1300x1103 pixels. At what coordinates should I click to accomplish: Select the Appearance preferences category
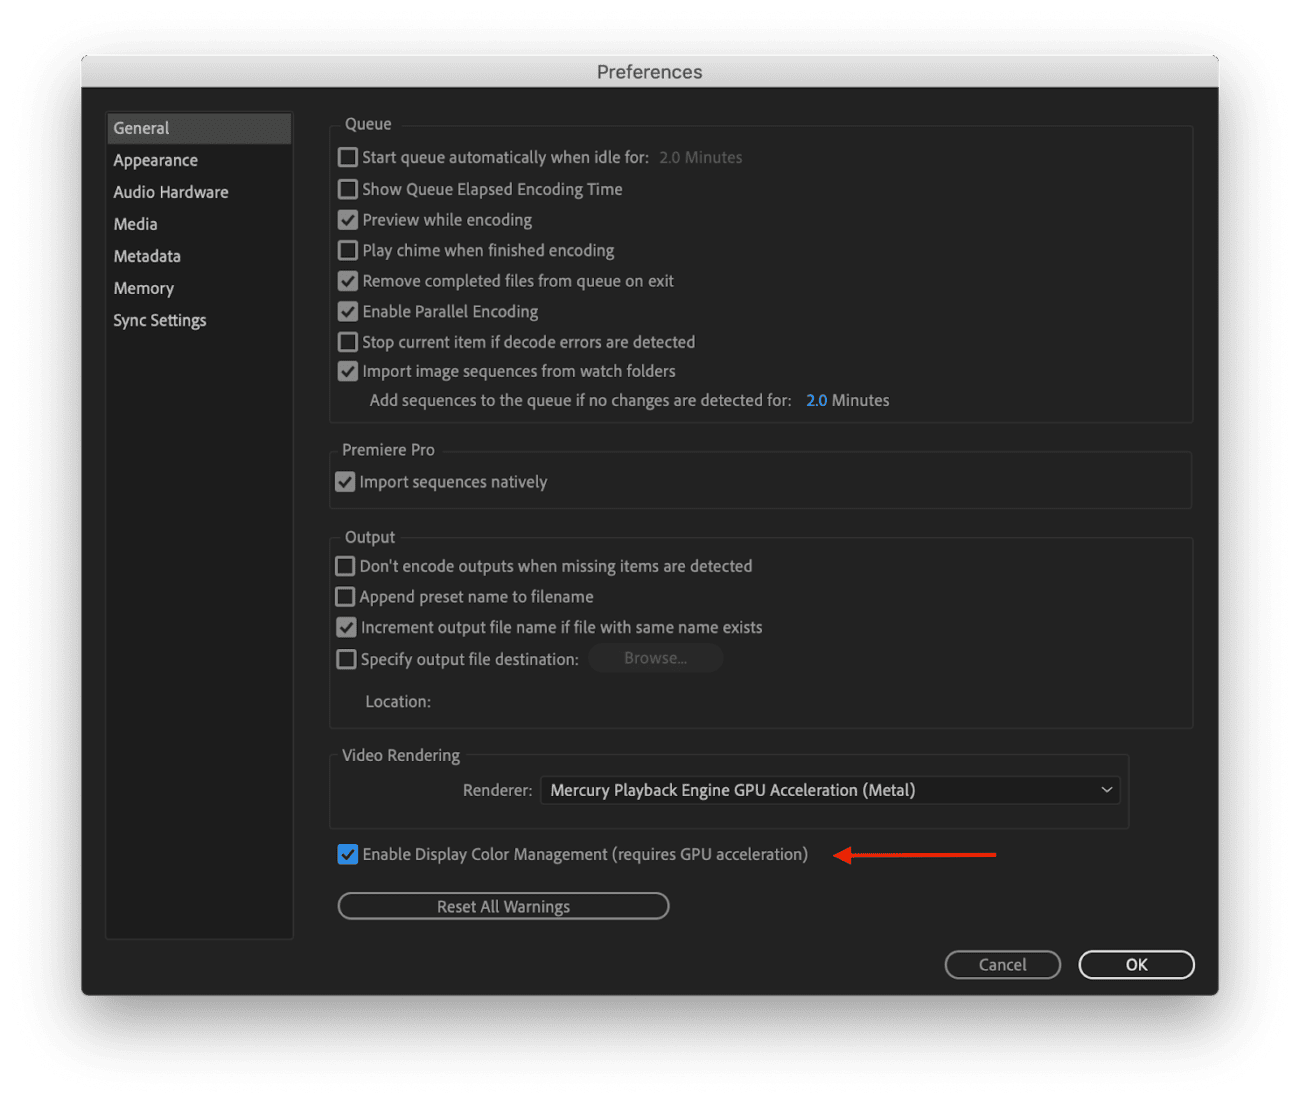click(x=155, y=160)
